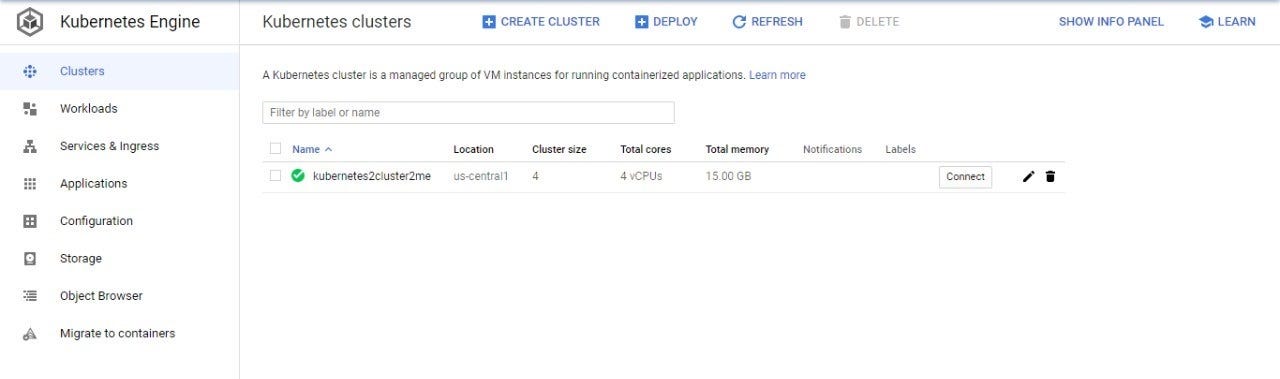Open the Configuration section
This screenshot has width=1280, height=379.
pos(96,221)
